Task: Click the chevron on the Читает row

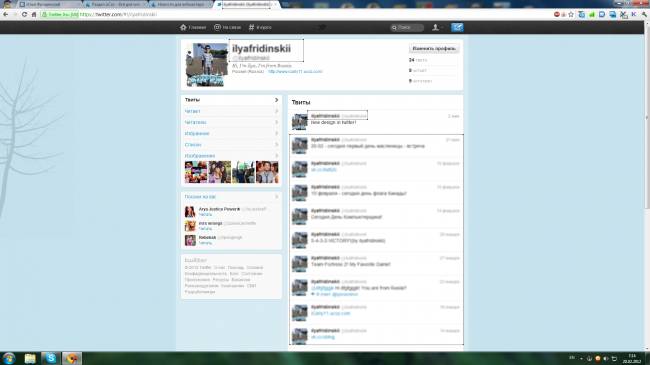Action: coord(276,111)
